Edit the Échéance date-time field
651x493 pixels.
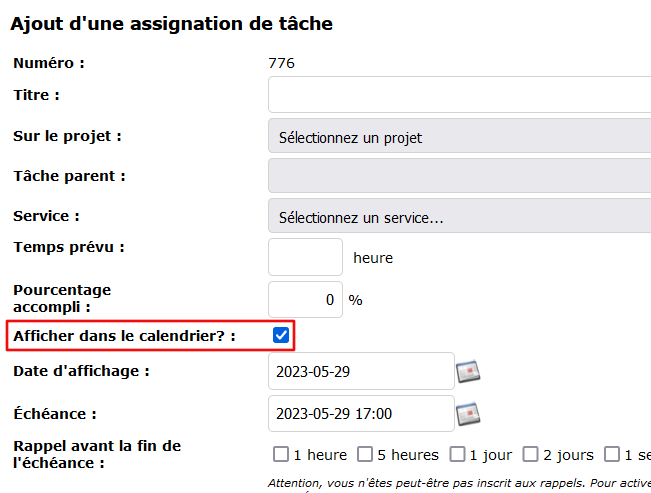pos(361,413)
